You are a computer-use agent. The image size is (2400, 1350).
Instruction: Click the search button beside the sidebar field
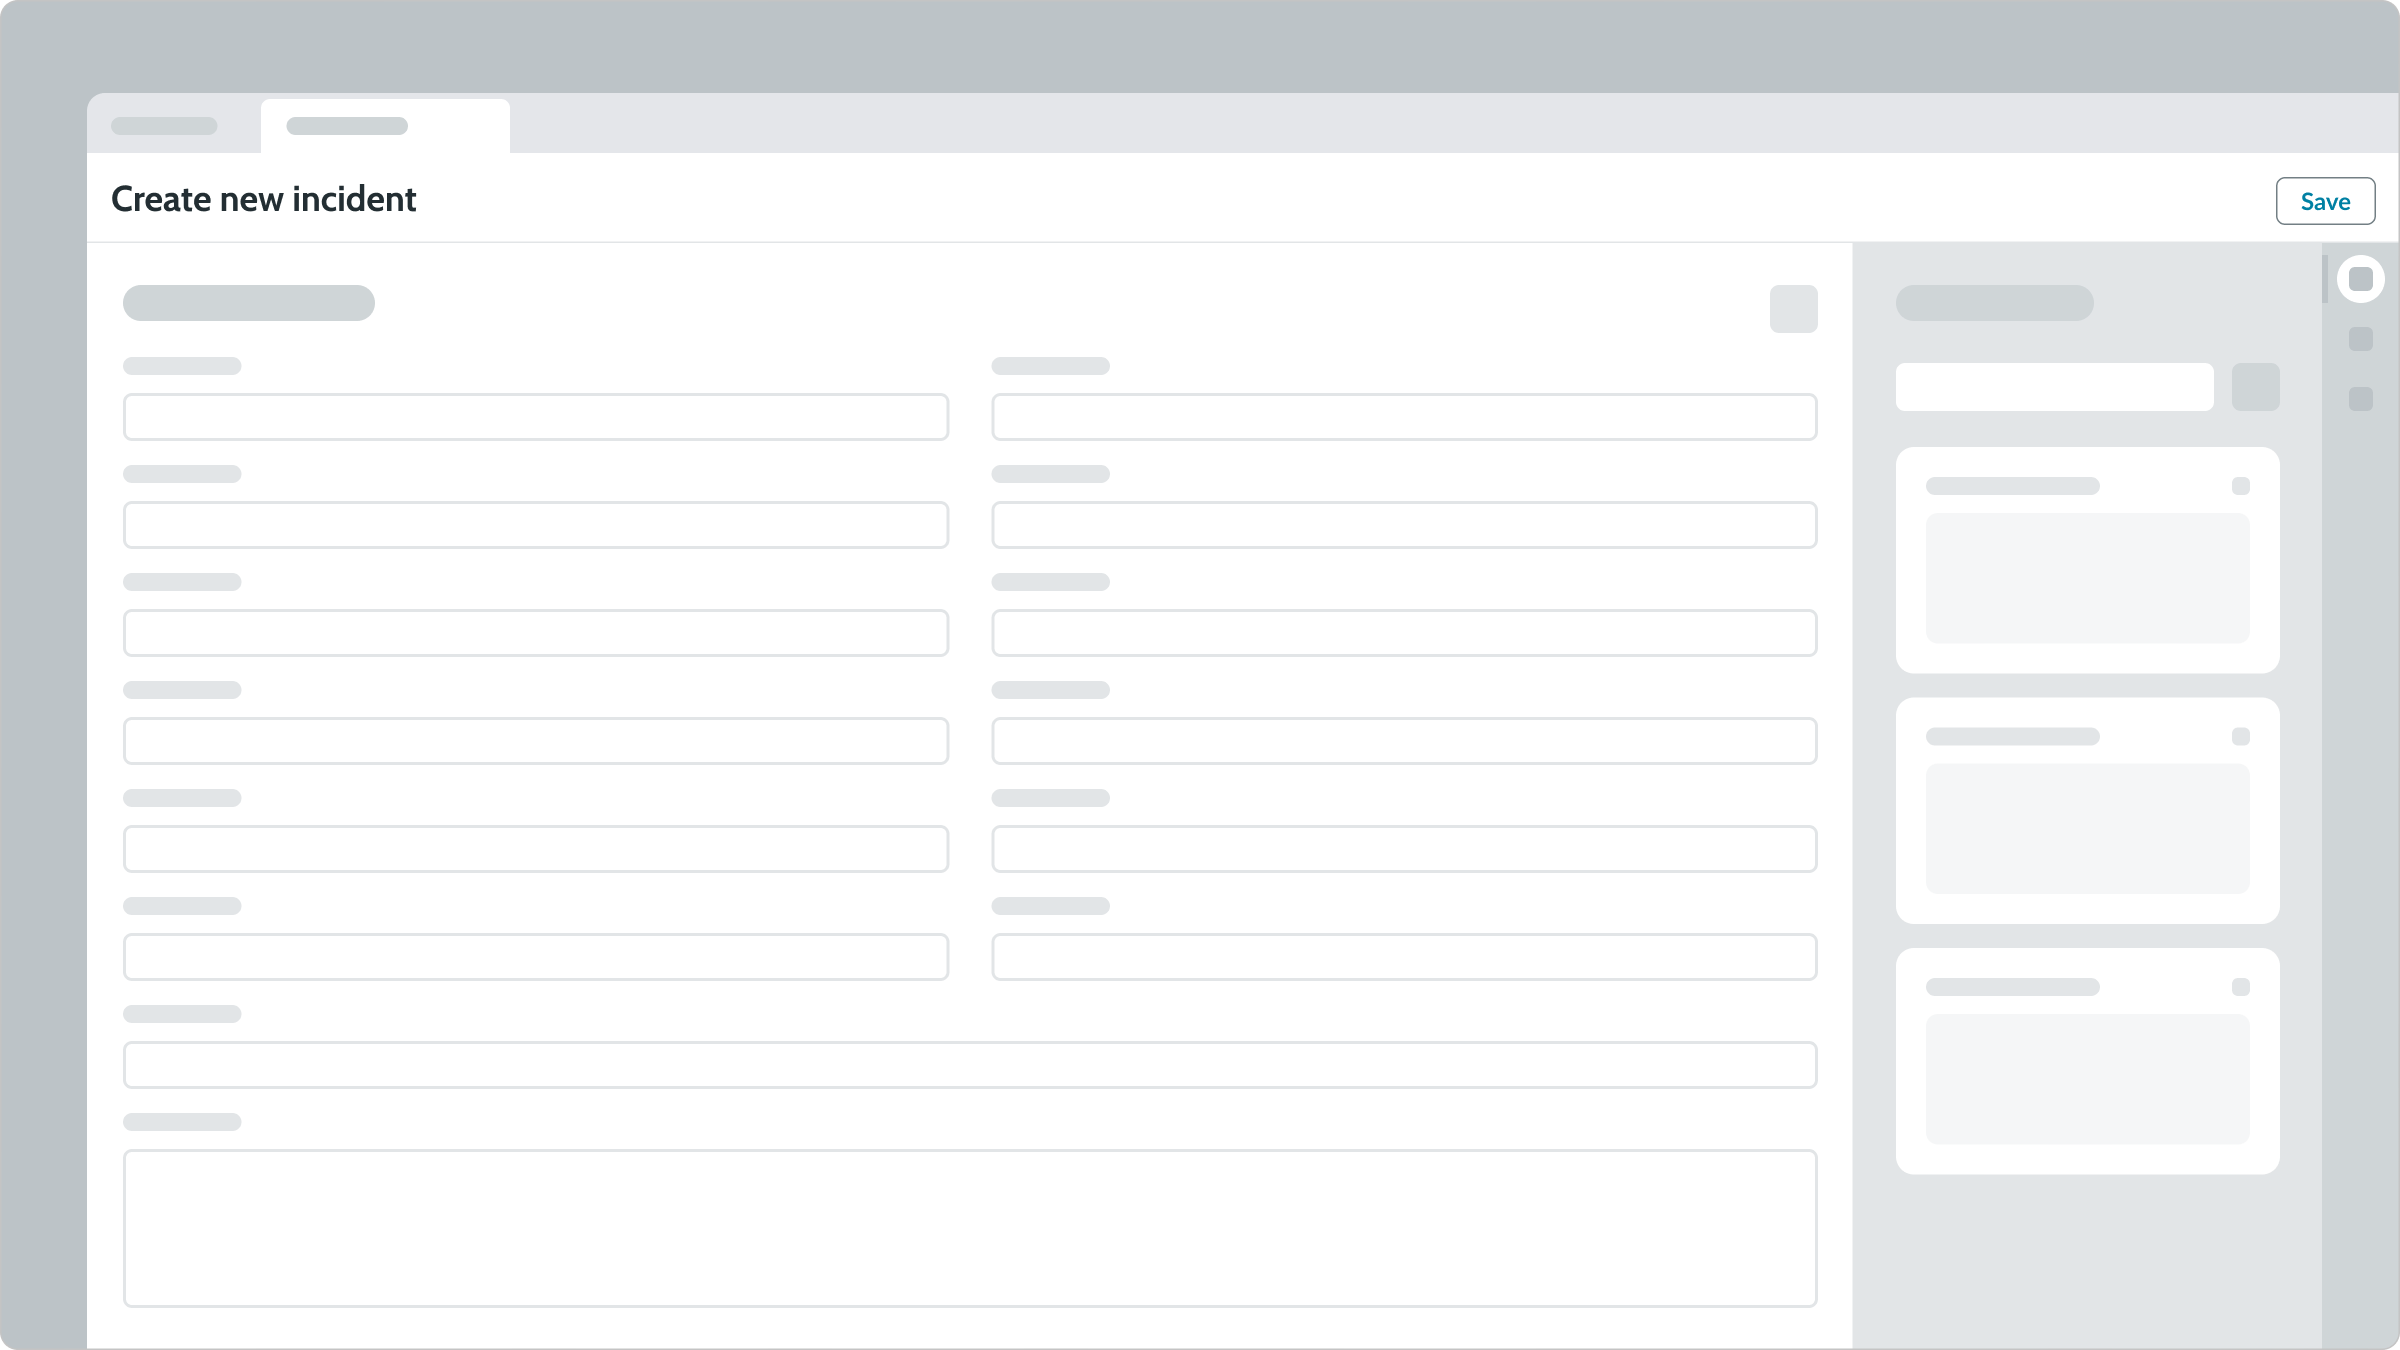[2257, 387]
